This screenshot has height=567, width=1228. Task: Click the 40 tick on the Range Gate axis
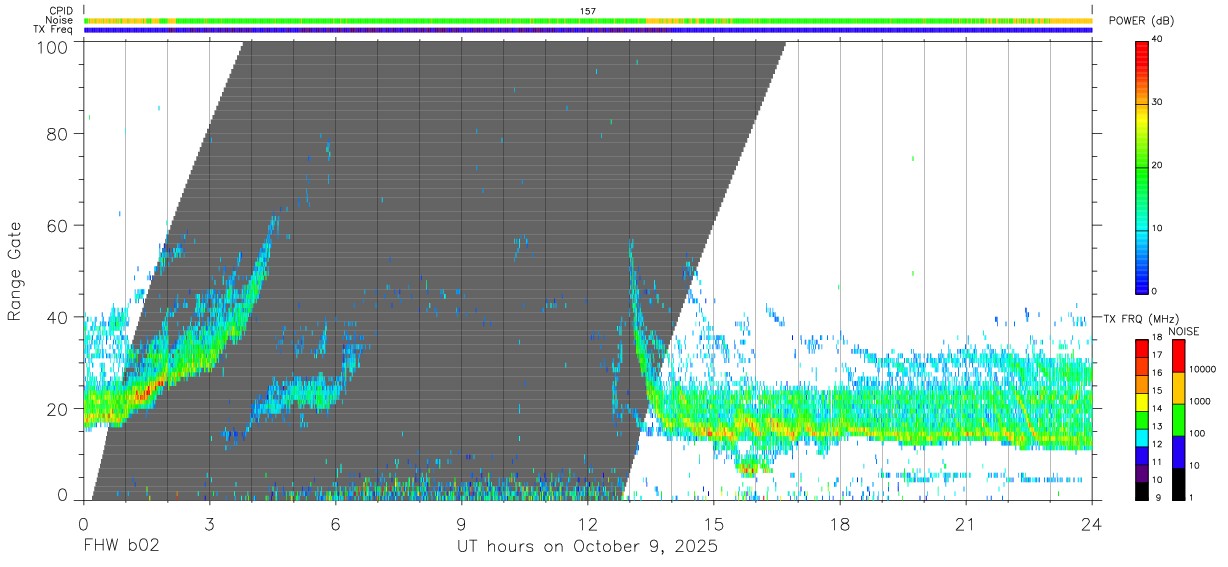coord(57,317)
